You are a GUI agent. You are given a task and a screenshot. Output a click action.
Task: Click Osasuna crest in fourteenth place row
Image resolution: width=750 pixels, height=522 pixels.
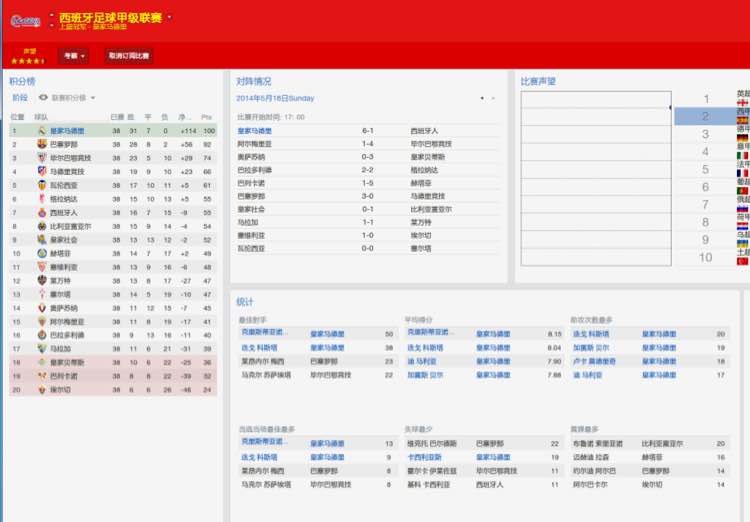click(42, 308)
